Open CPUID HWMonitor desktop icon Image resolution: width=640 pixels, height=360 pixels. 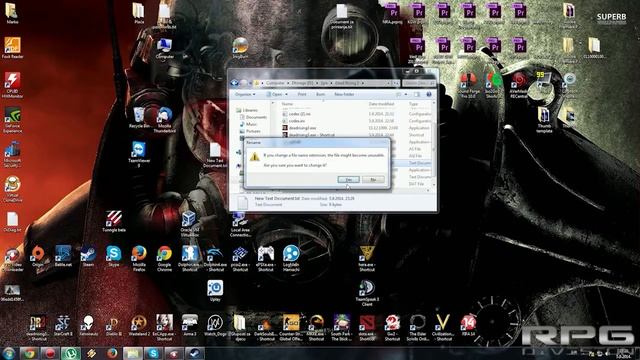pyautogui.click(x=12, y=85)
